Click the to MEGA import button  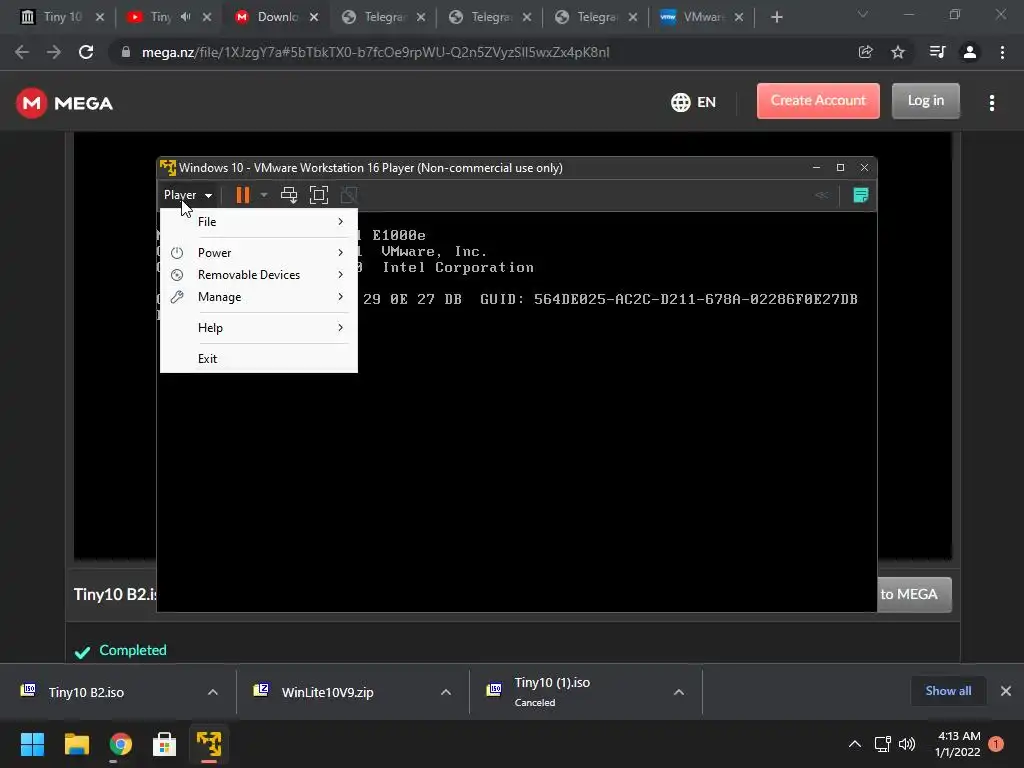914,594
